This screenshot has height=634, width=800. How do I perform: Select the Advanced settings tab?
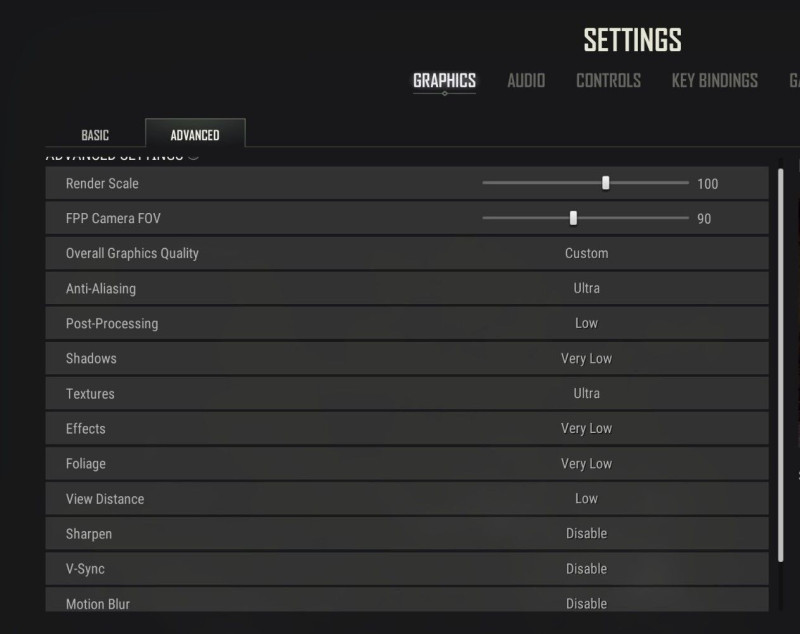[x=195, y=135]
